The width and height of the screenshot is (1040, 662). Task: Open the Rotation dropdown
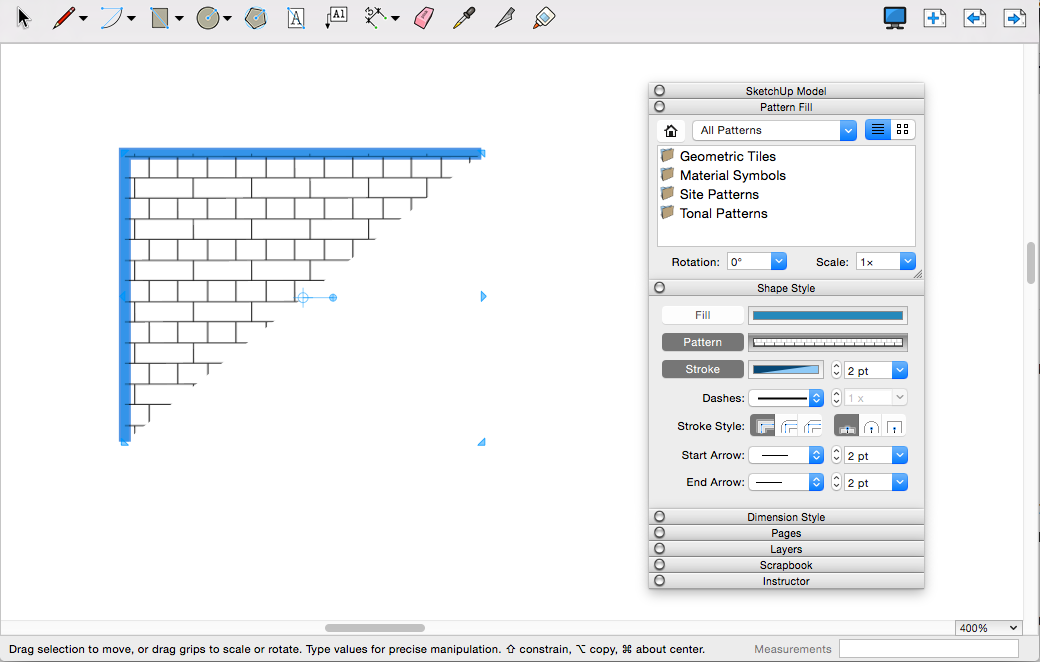point(779,261)
